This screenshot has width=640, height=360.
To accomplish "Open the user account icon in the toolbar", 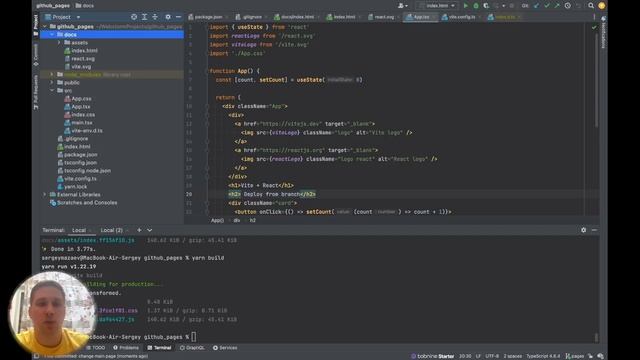I will 402,6.
